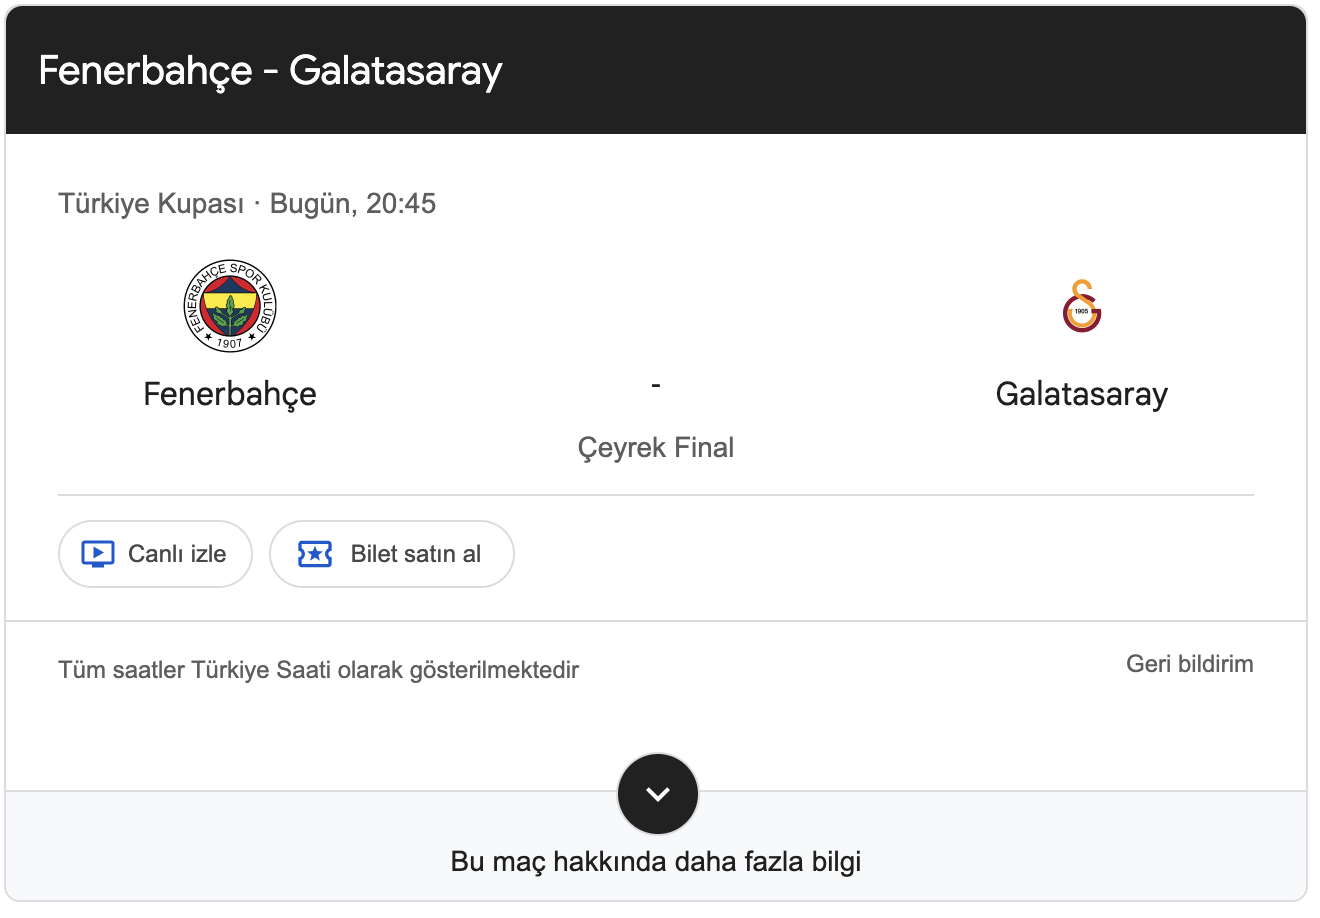Expand match details with the round chevron button
Viewport: 1320px width, 918px height.
pos(657,794)
